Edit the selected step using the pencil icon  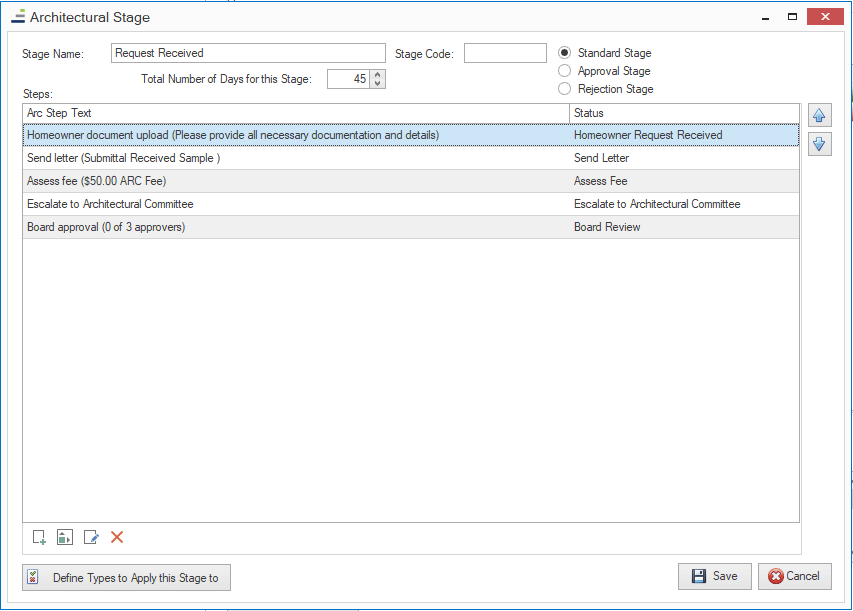tap(91, 538)
